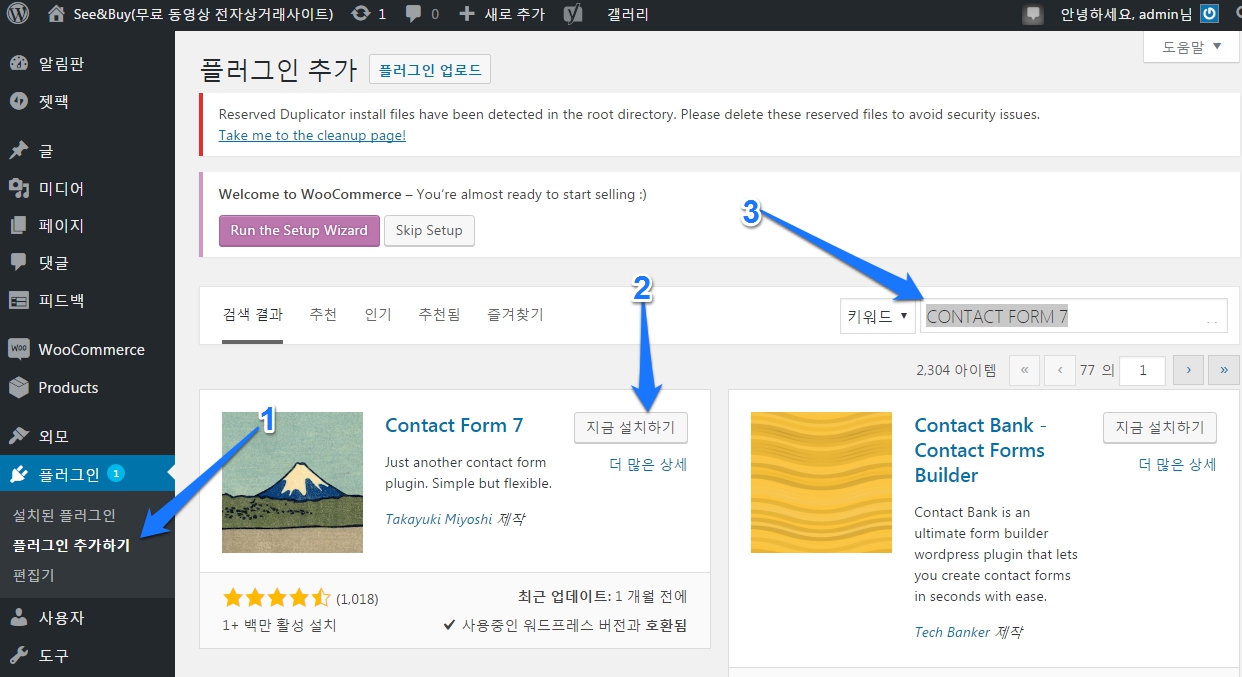Click the Yoast SEO icon in admin bar

571,14
